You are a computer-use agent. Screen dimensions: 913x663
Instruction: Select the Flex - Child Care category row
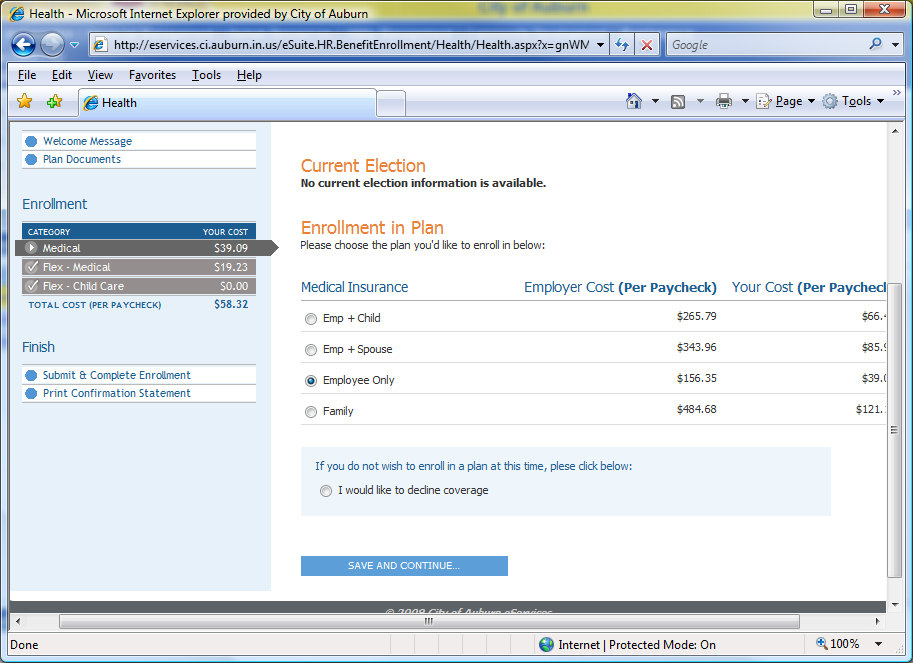tap(139, 286)
